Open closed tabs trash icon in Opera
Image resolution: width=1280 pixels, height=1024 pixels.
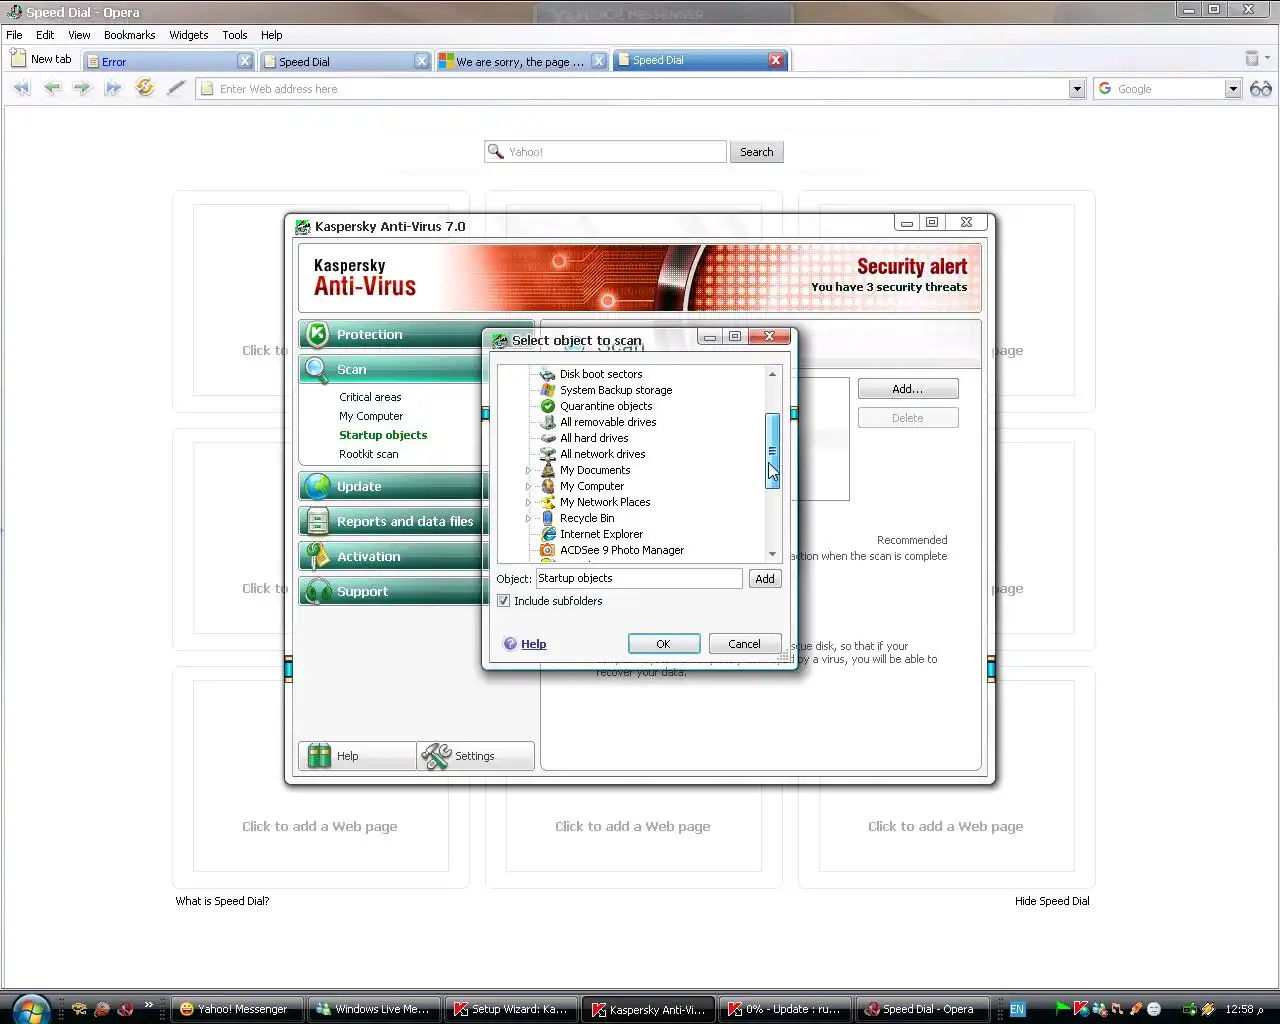[1251, 59]
